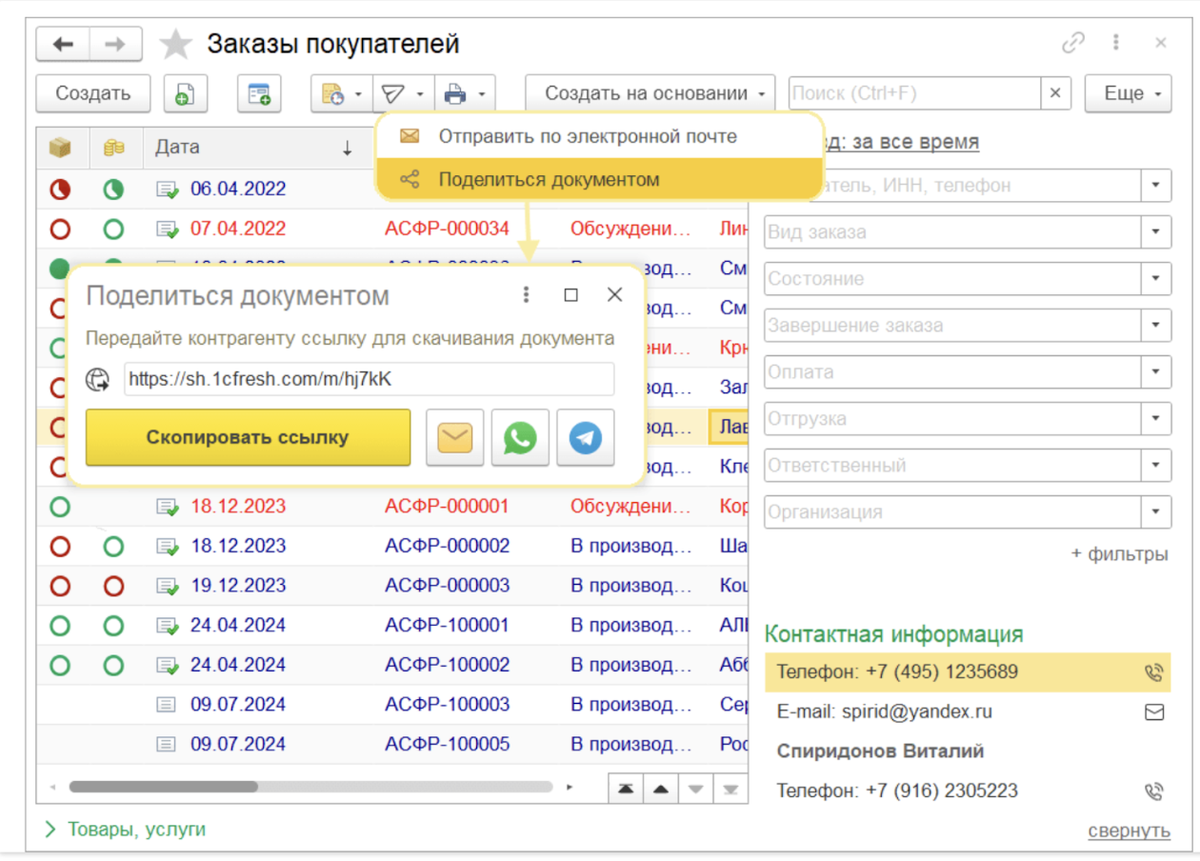
Task: Select order number АСФР-100003
Action: coord(447,704)
